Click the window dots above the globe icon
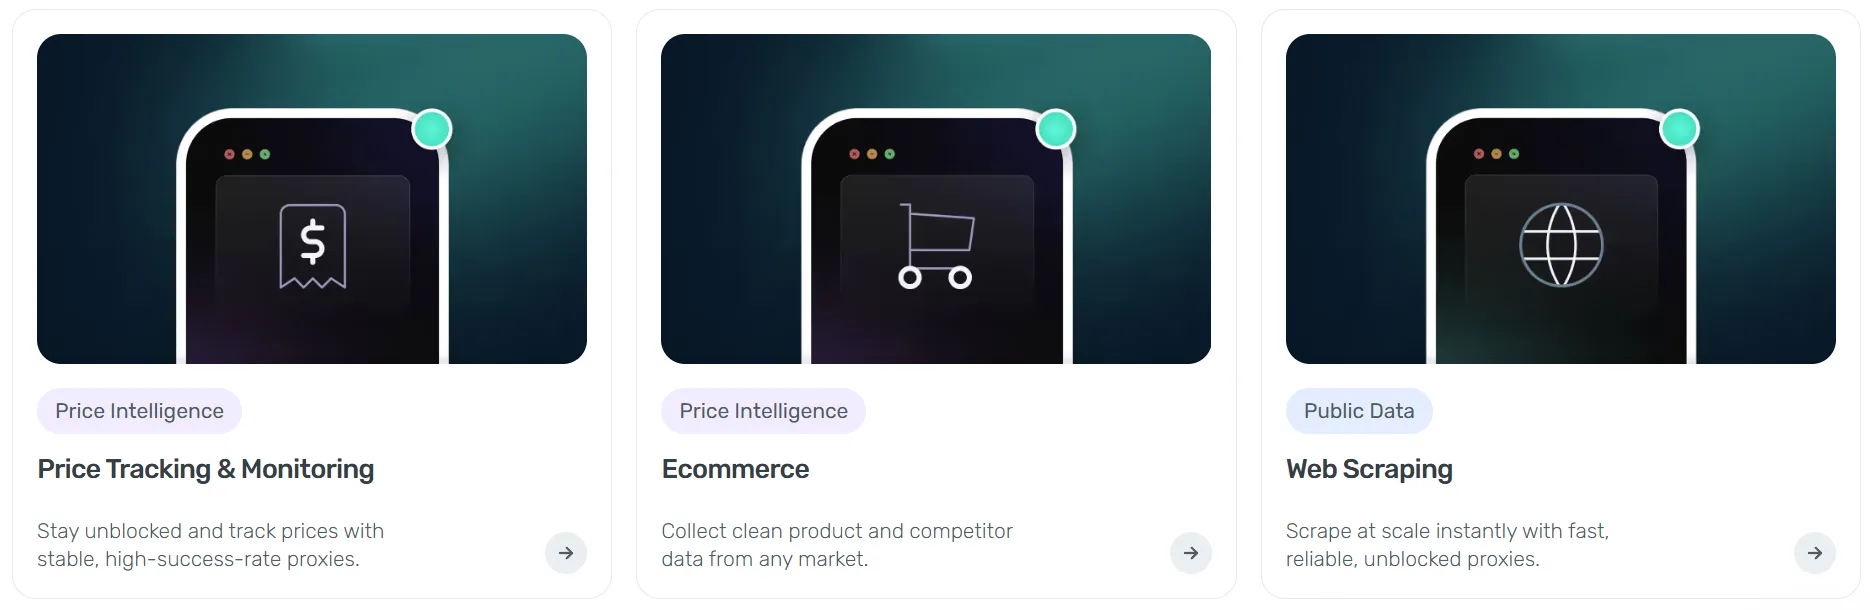1870x610 pixels. (1496, 154)
